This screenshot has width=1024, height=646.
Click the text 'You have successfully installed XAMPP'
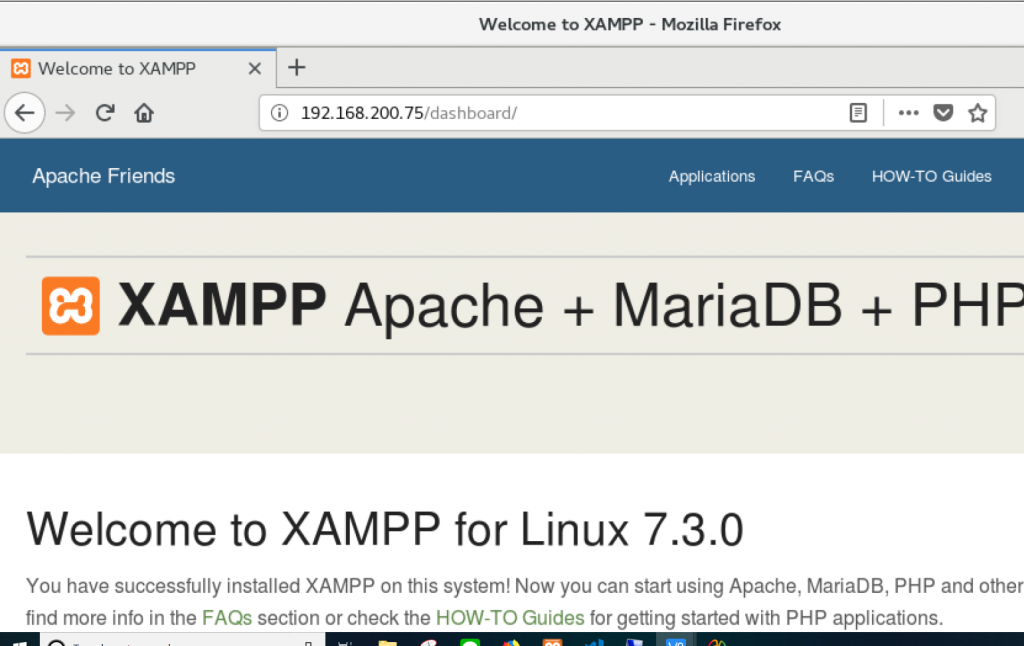(x=200, y=586)
